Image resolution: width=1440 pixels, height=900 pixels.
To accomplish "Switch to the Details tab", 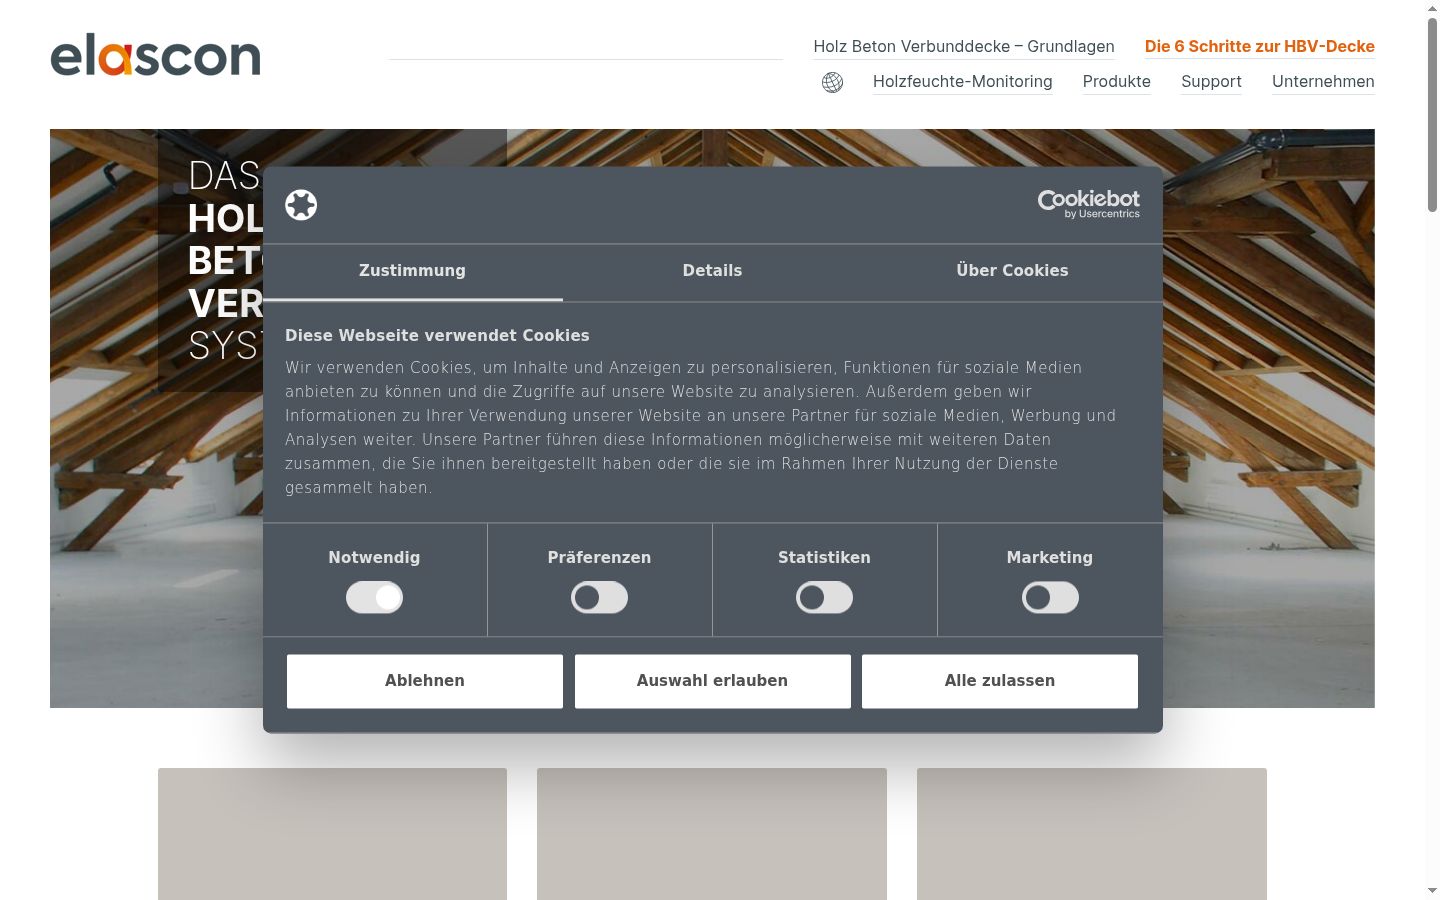I will [x=712, y=271].
